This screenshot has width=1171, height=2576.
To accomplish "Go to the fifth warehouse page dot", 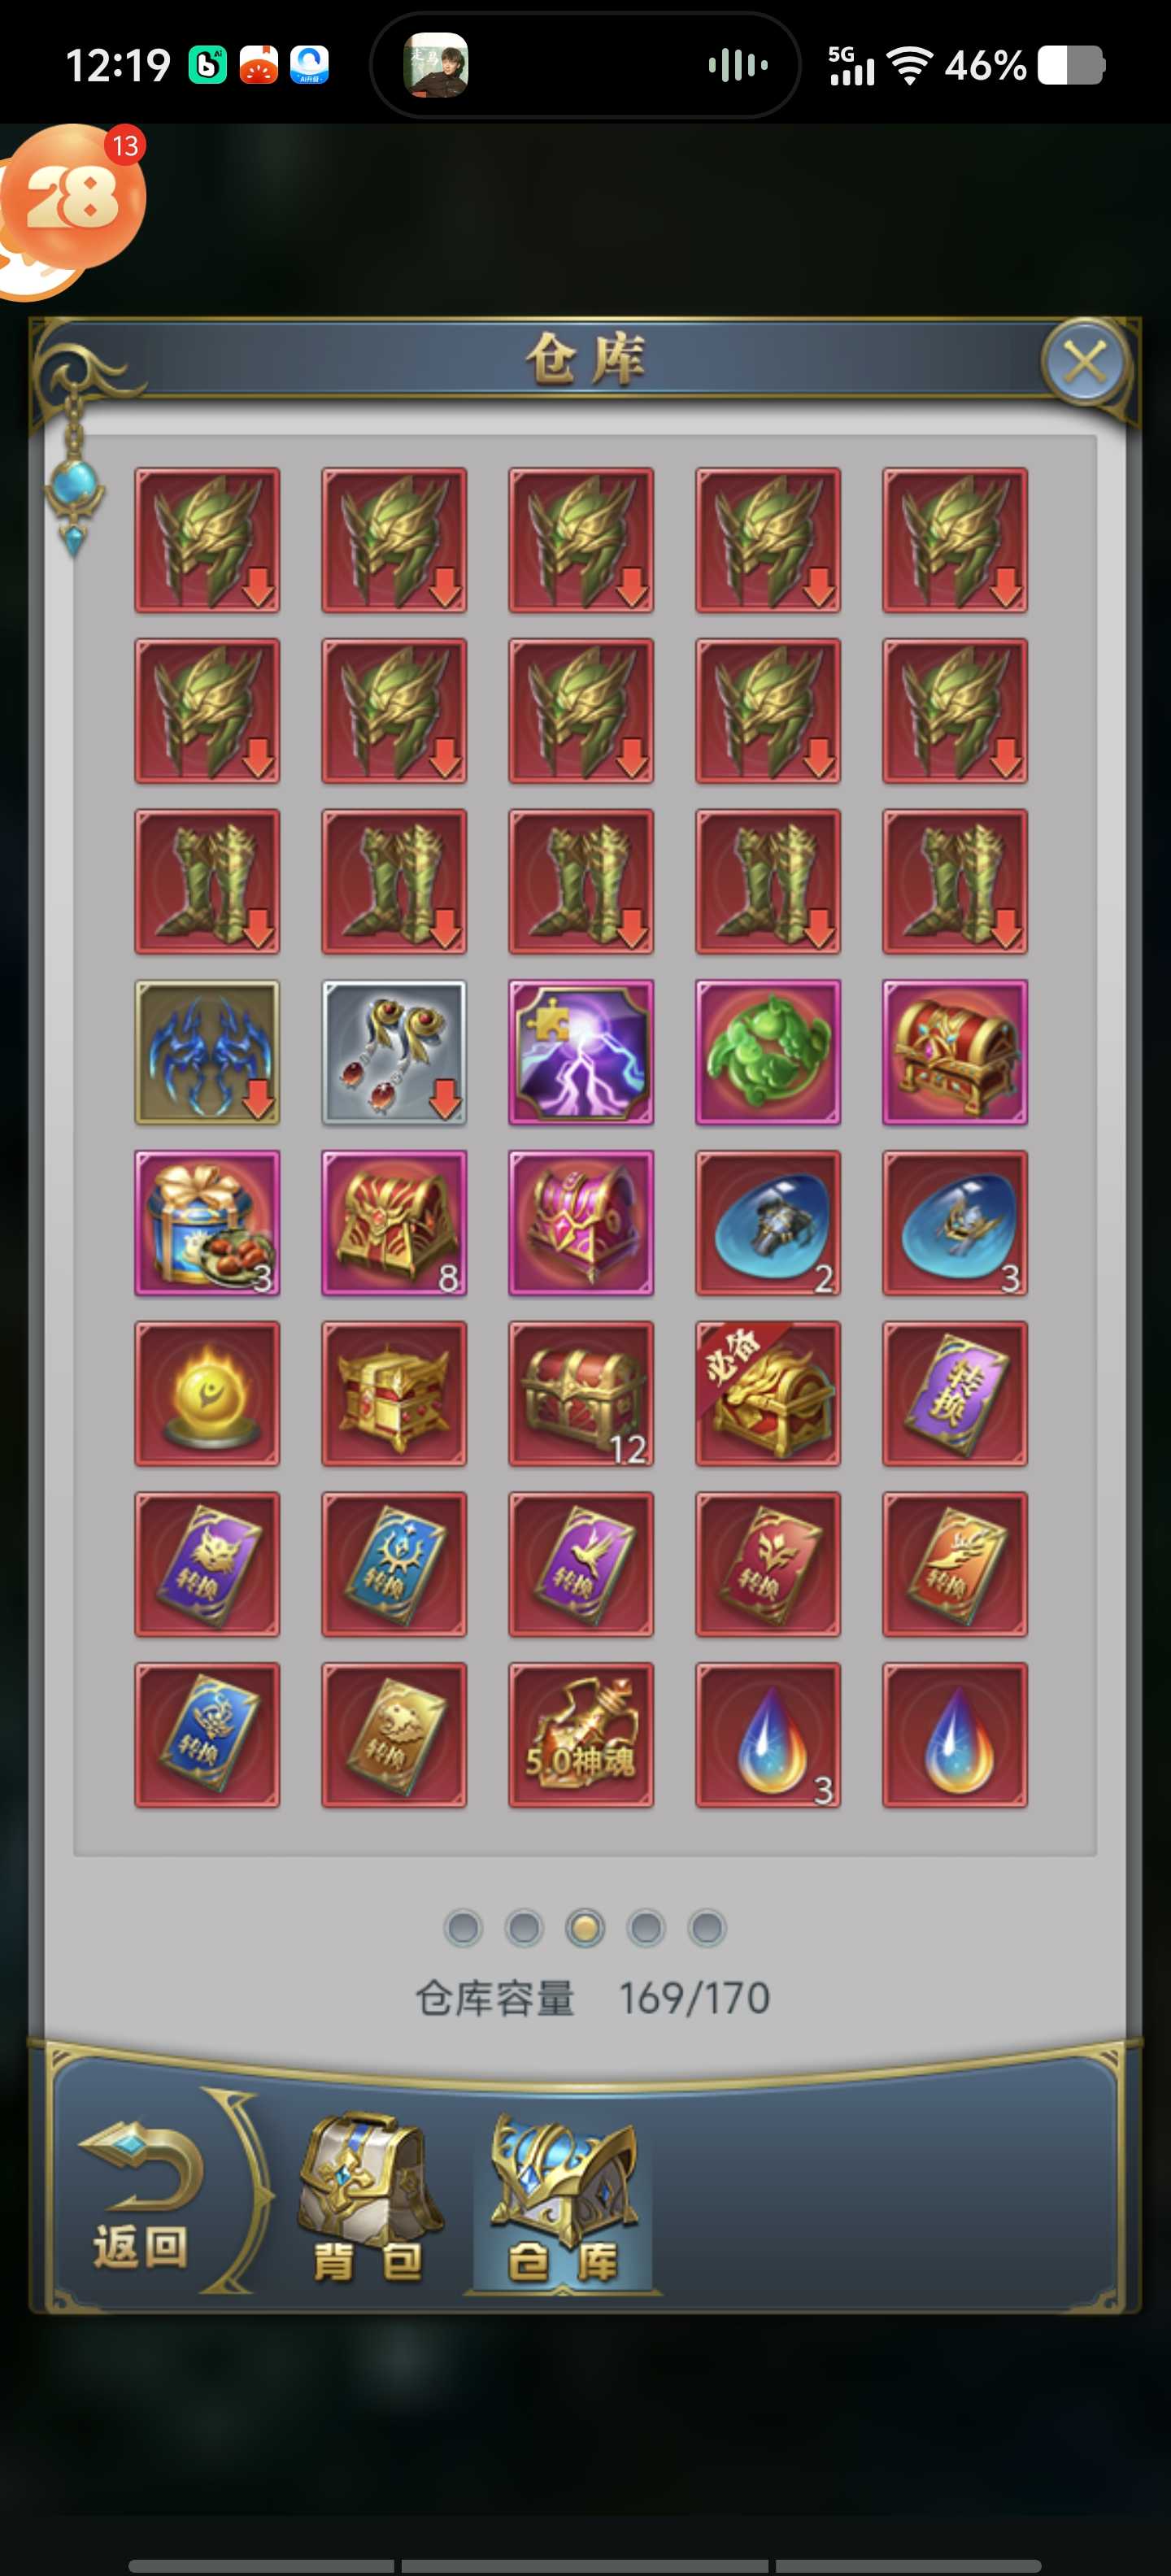I will point(707,1927).
